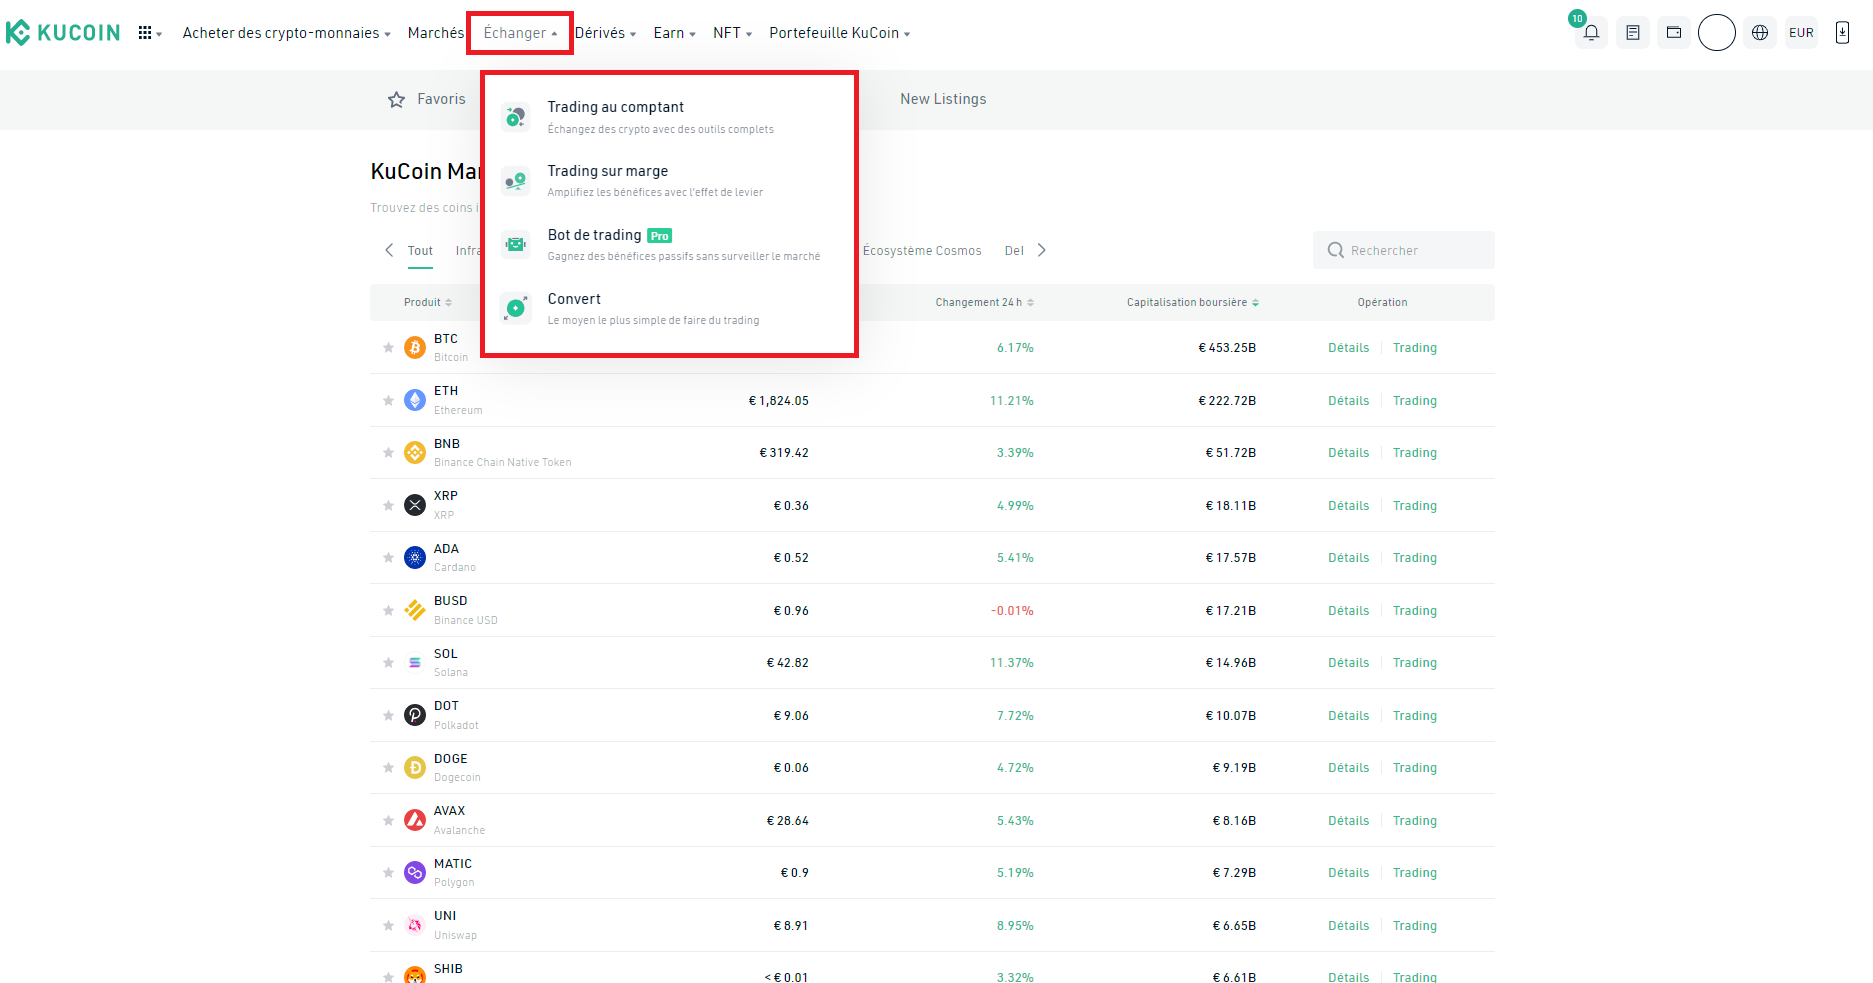Image resolution: width=1873 pixels, height=983 pixels.
Task: Click the Cardano ADA coin icon
Action: [x=415, y=557]
